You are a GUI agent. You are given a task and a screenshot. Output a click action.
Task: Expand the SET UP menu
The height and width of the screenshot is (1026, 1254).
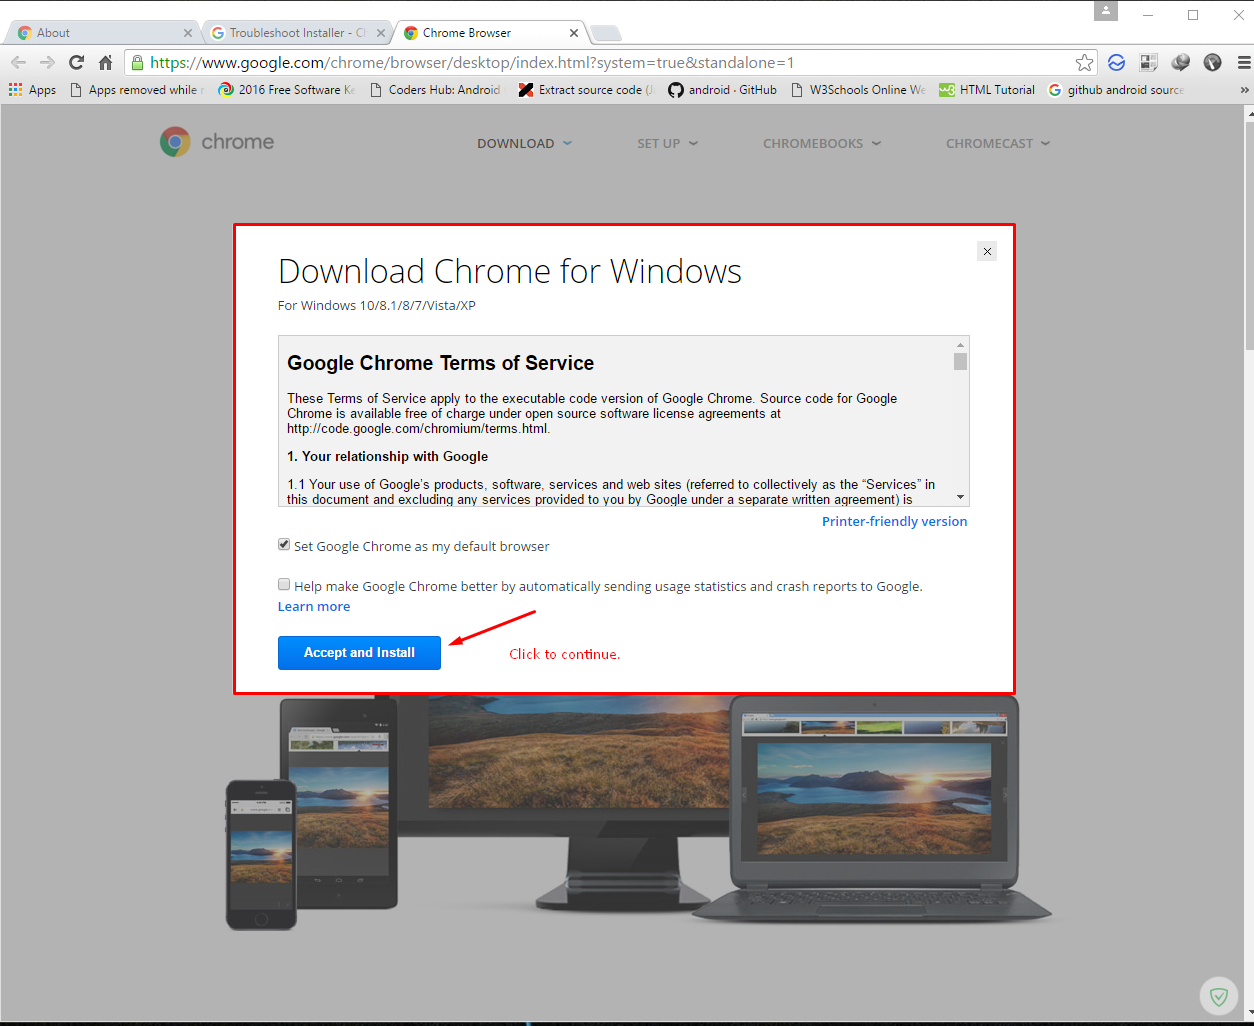click(x=668, y=143)
